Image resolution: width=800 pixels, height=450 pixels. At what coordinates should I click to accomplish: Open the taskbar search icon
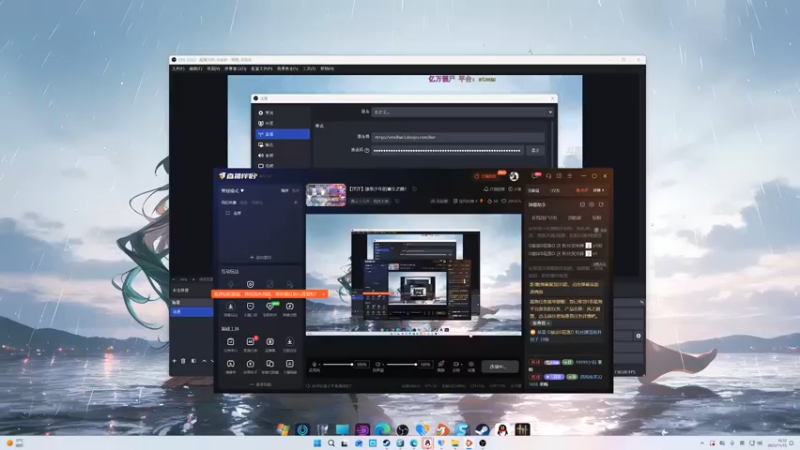click(x=331, y=443)
